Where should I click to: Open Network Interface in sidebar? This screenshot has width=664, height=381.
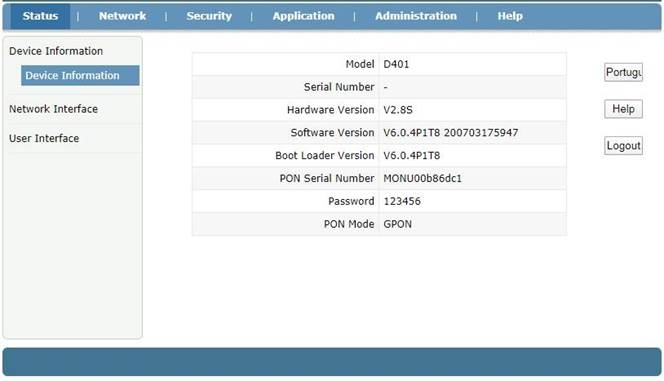tap(53, 109)
